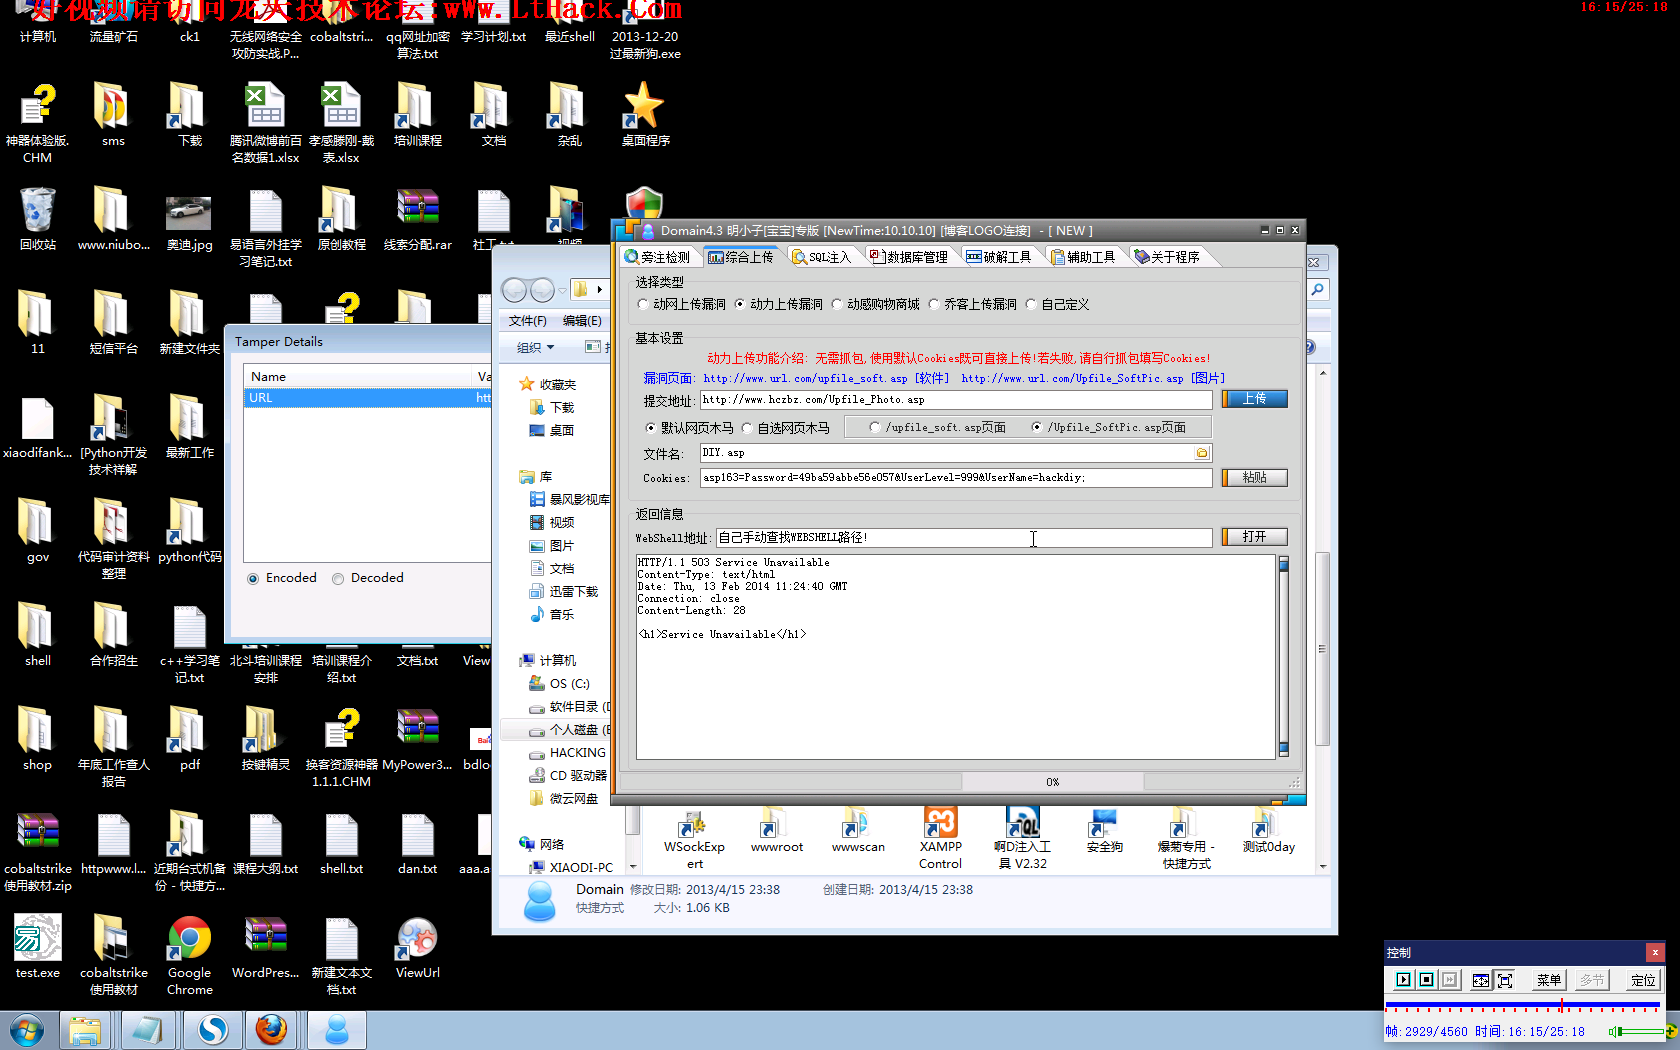Screen dimensions: 1680x1050
Task: Select the URL row in Tamper Details
Action: (367, 398)
